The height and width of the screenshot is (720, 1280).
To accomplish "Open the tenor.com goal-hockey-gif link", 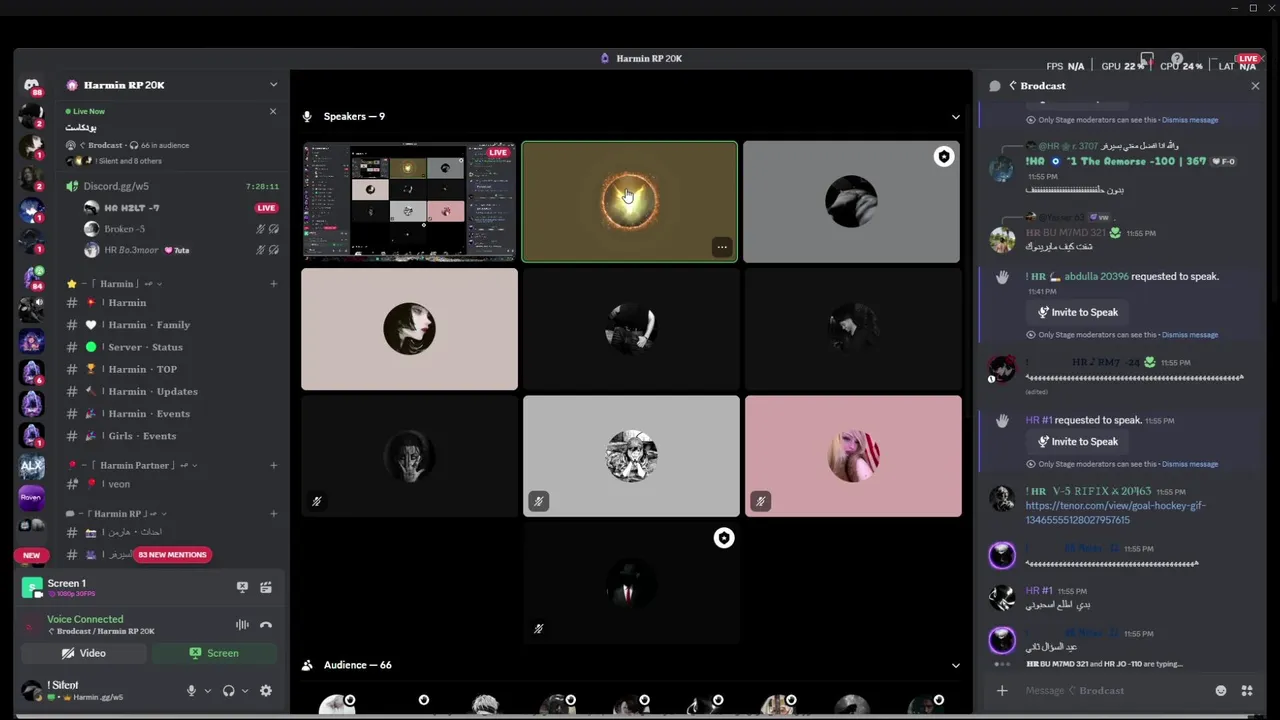I will 1115,513.
